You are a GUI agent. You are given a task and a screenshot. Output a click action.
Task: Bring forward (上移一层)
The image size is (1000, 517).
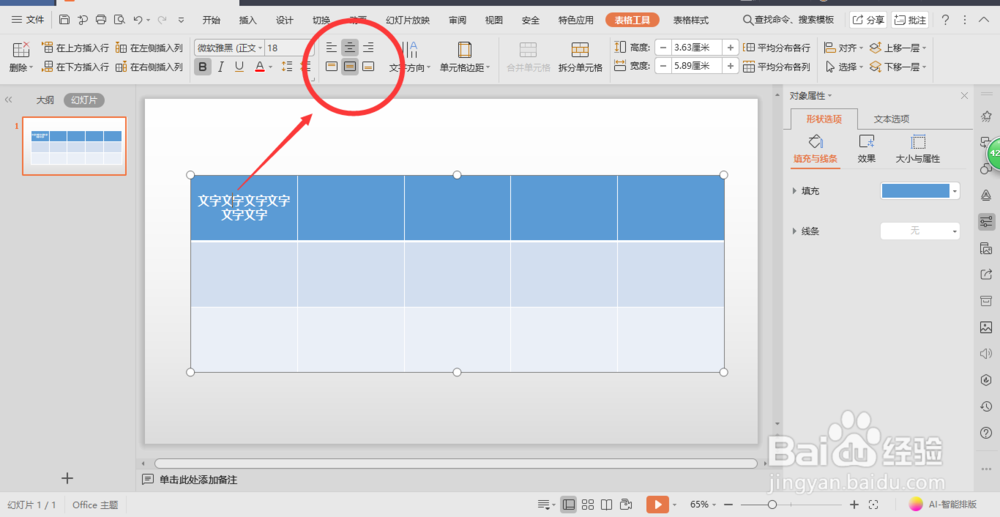(x=898, y=48)
